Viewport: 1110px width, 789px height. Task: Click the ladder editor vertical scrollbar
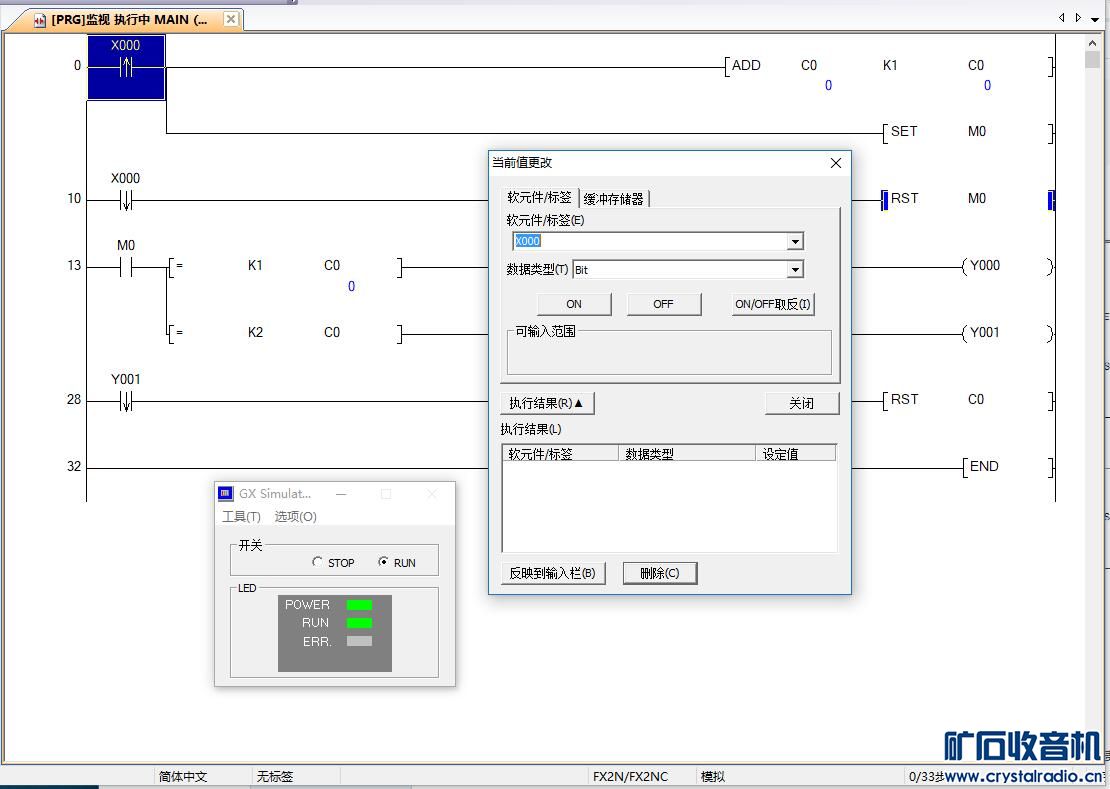point(1092,300)
